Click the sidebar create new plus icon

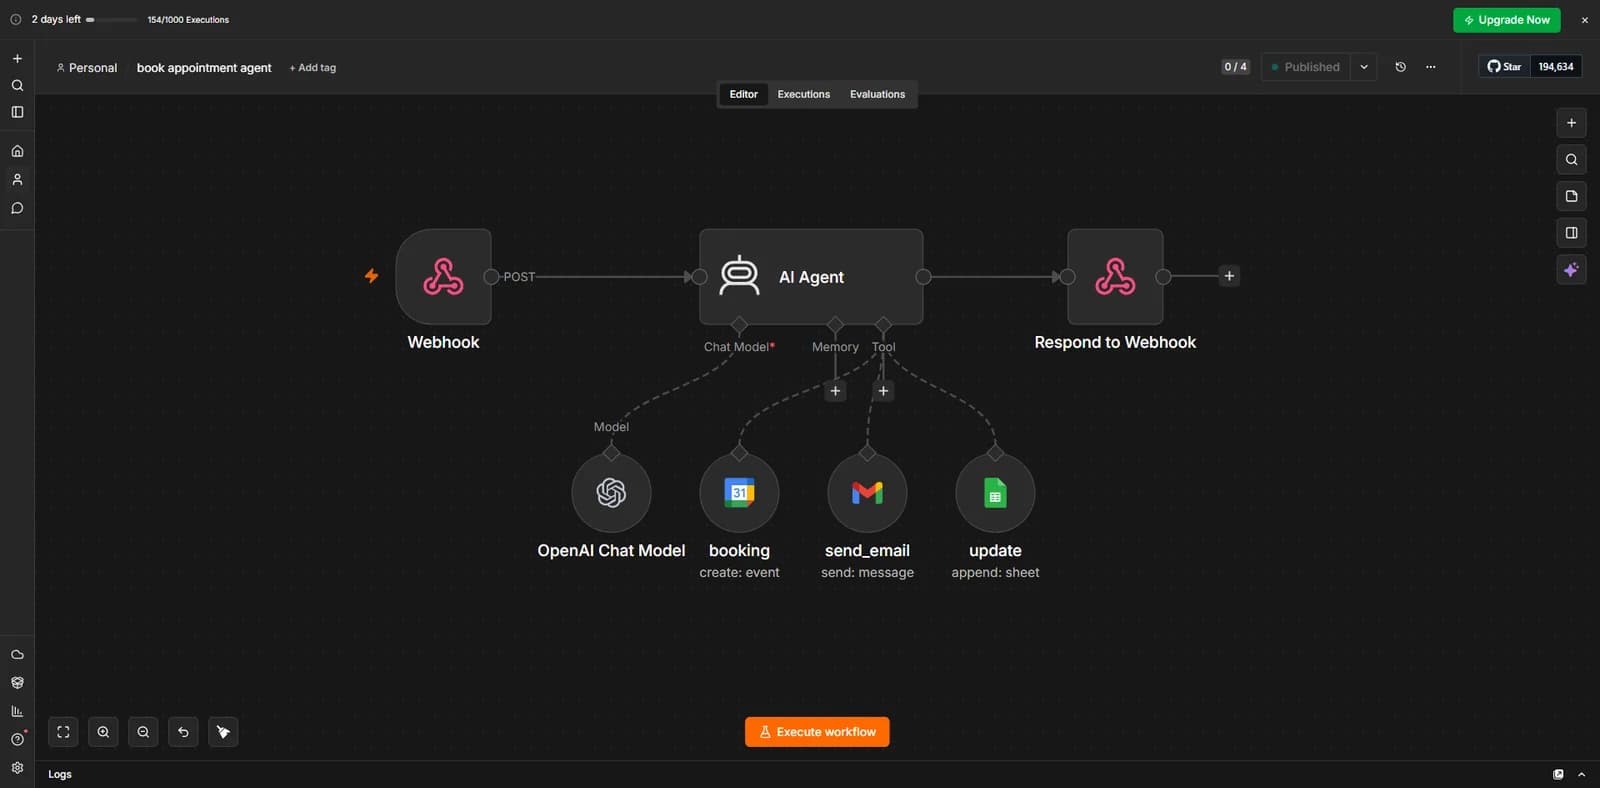click(17, 58)
